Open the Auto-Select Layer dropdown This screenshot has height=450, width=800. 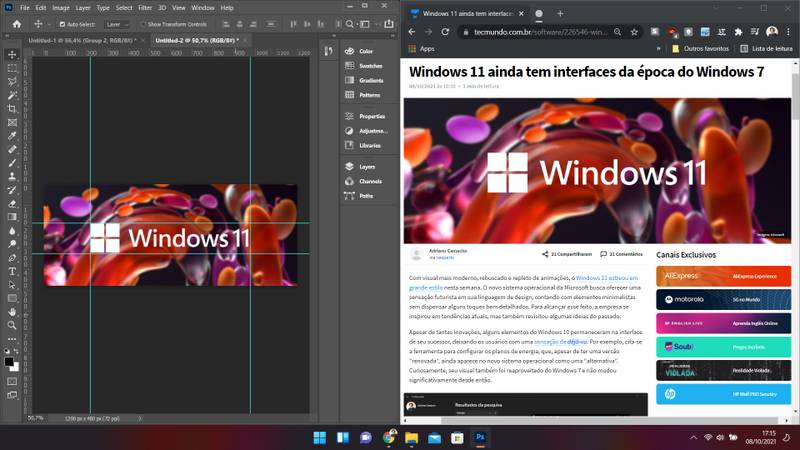pos(117,24)
